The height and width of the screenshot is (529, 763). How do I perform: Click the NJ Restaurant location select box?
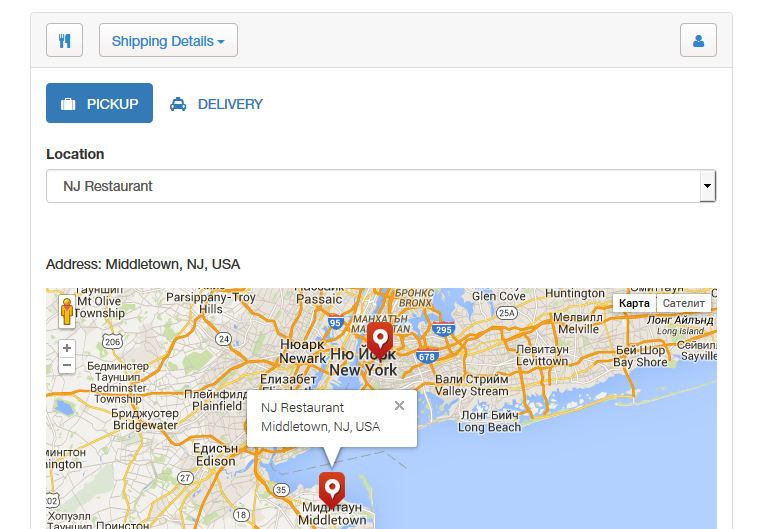click(x=381, y=186)
